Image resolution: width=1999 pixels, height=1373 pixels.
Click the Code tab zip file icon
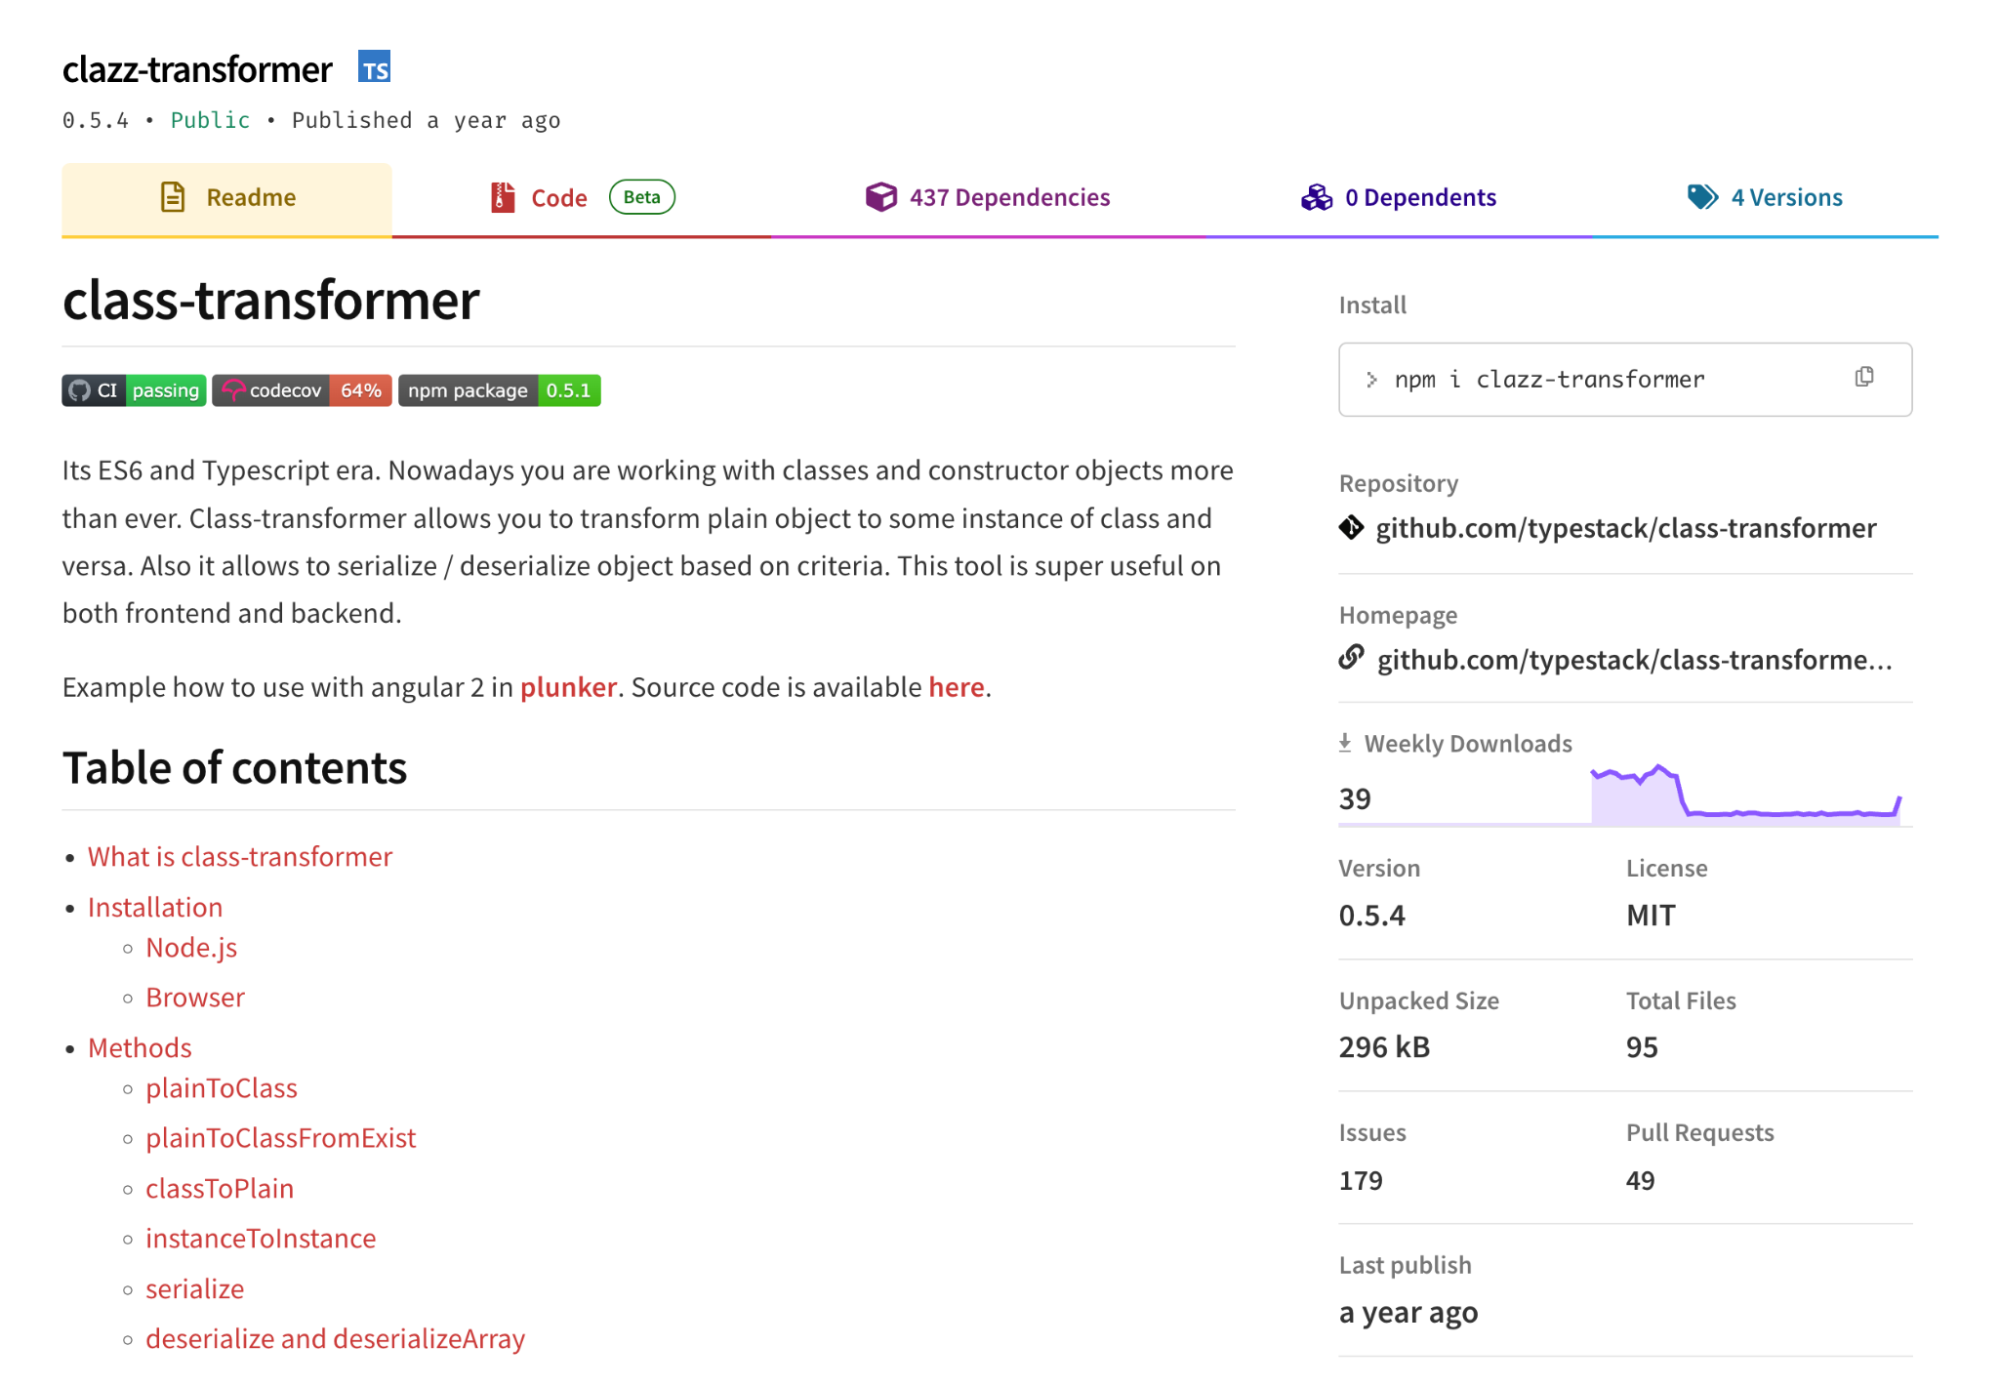click(502, 197)
